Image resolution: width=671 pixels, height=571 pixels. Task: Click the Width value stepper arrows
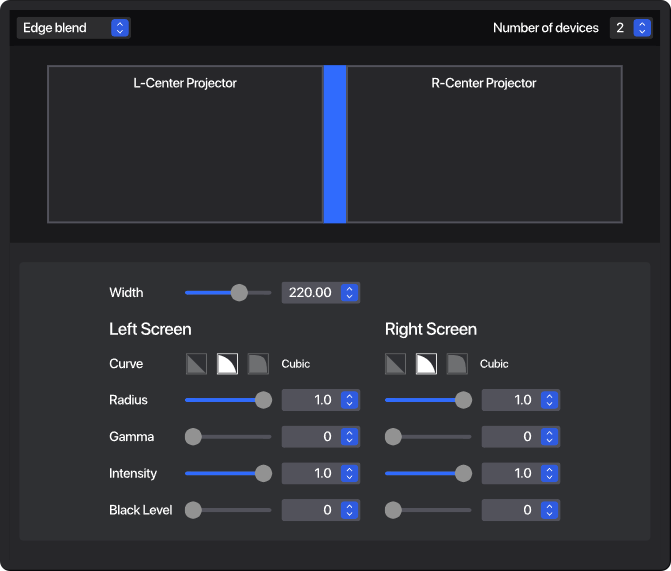[x=349, y=293]
